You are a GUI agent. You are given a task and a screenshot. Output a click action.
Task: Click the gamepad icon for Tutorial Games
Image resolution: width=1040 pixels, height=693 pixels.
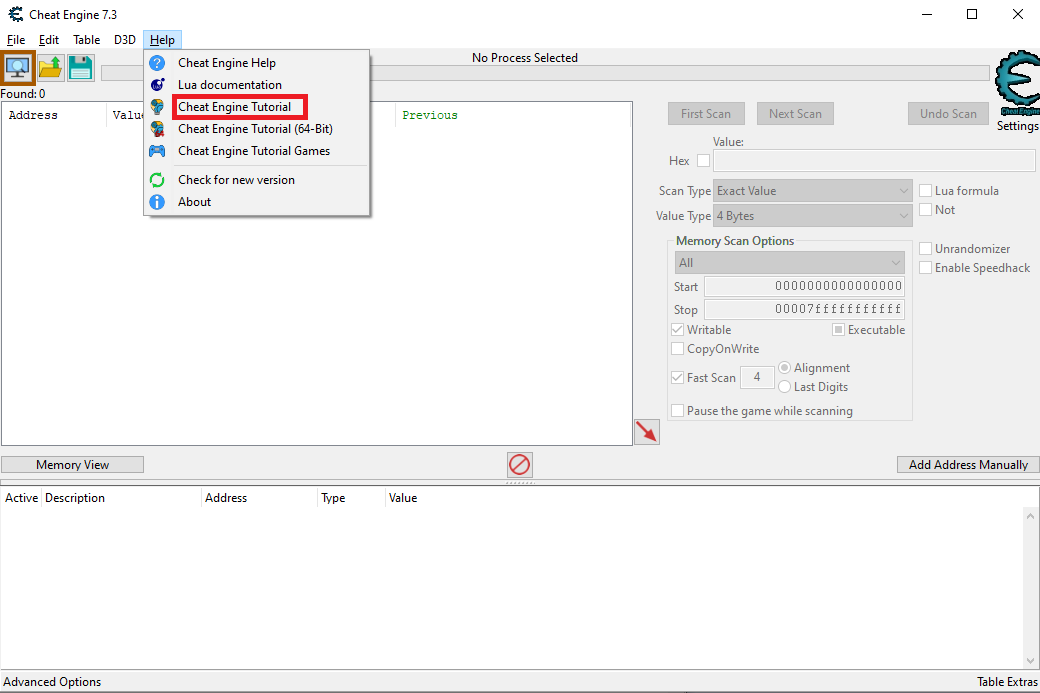(157, 151)
